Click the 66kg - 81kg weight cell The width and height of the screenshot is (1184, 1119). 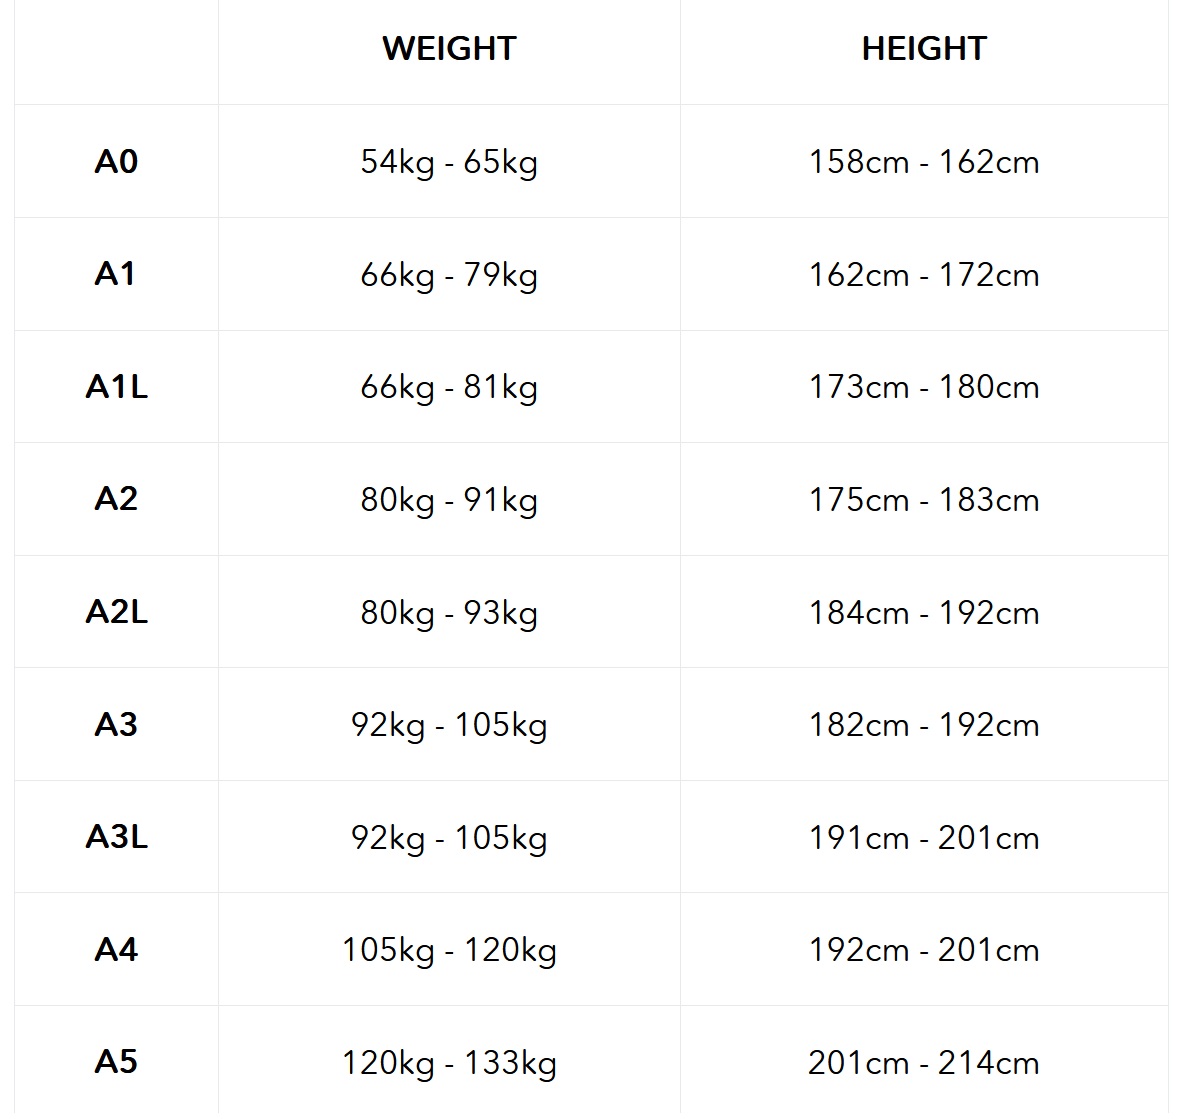(x=449, y=388)
